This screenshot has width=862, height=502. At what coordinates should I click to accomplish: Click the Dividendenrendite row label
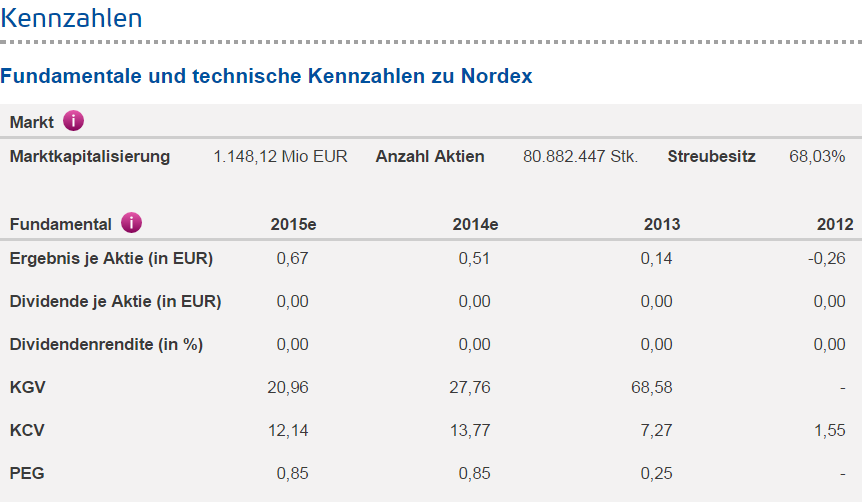tap(106, 344)
